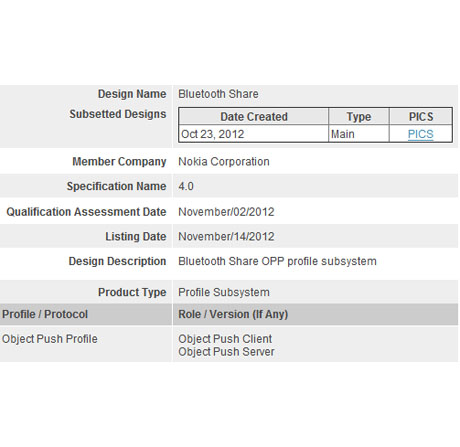The width and height of the screenshot is (460, 447).
Task: Click the Profile Subsystem product type
Action: click(x=224, y=292)
